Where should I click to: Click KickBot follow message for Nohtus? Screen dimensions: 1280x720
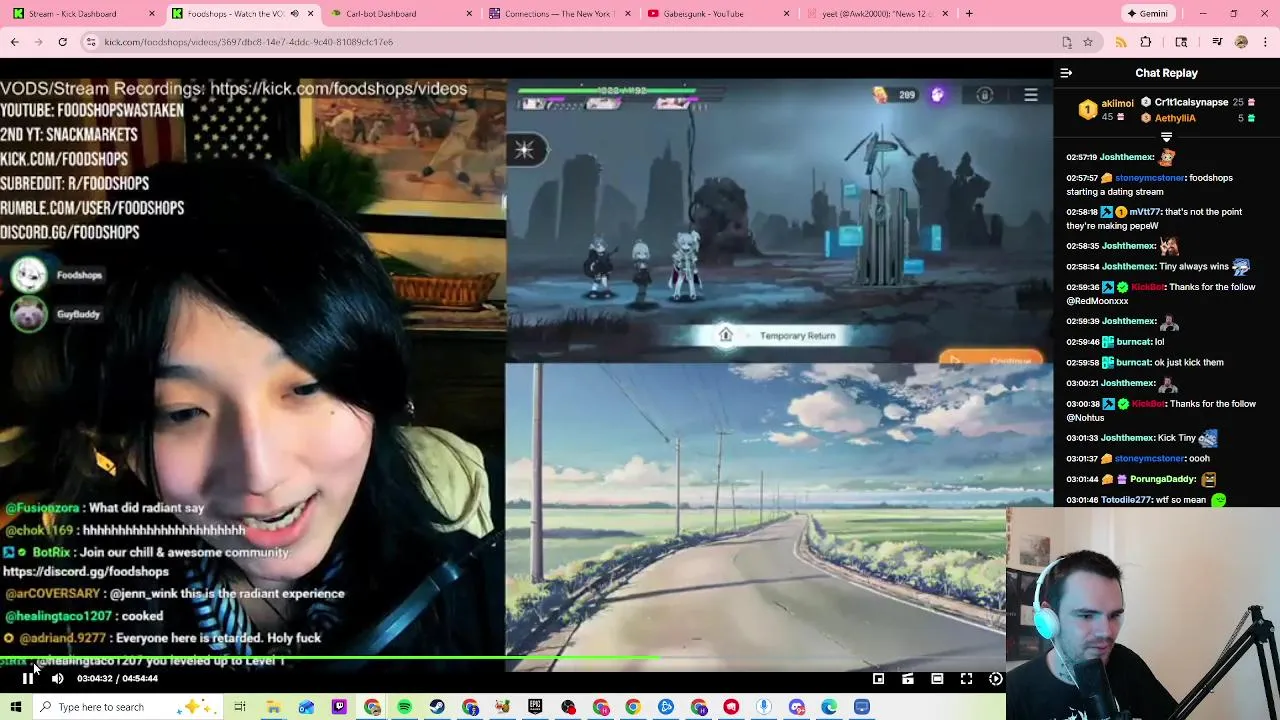click(x=1160, y=410)
